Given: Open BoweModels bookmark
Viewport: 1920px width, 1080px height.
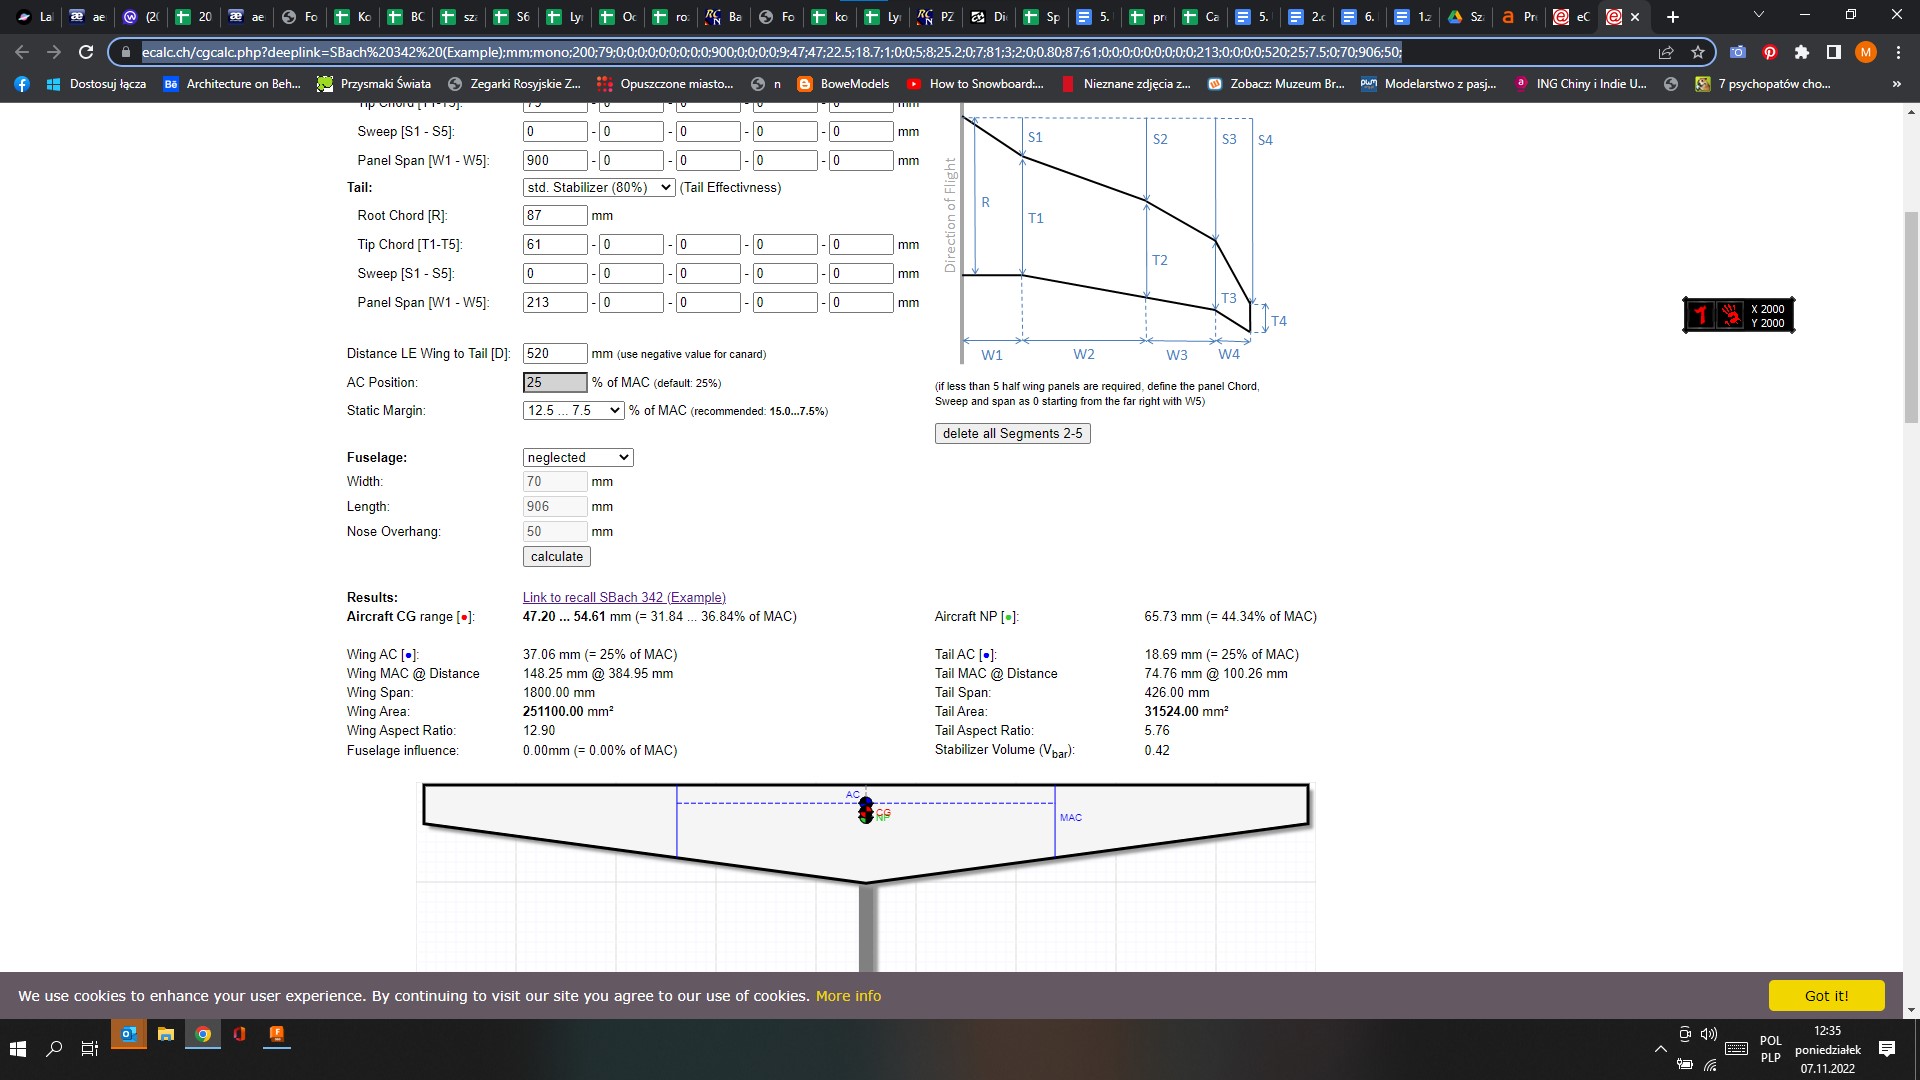Looking at the screenshot, I should tap(843, 84).
